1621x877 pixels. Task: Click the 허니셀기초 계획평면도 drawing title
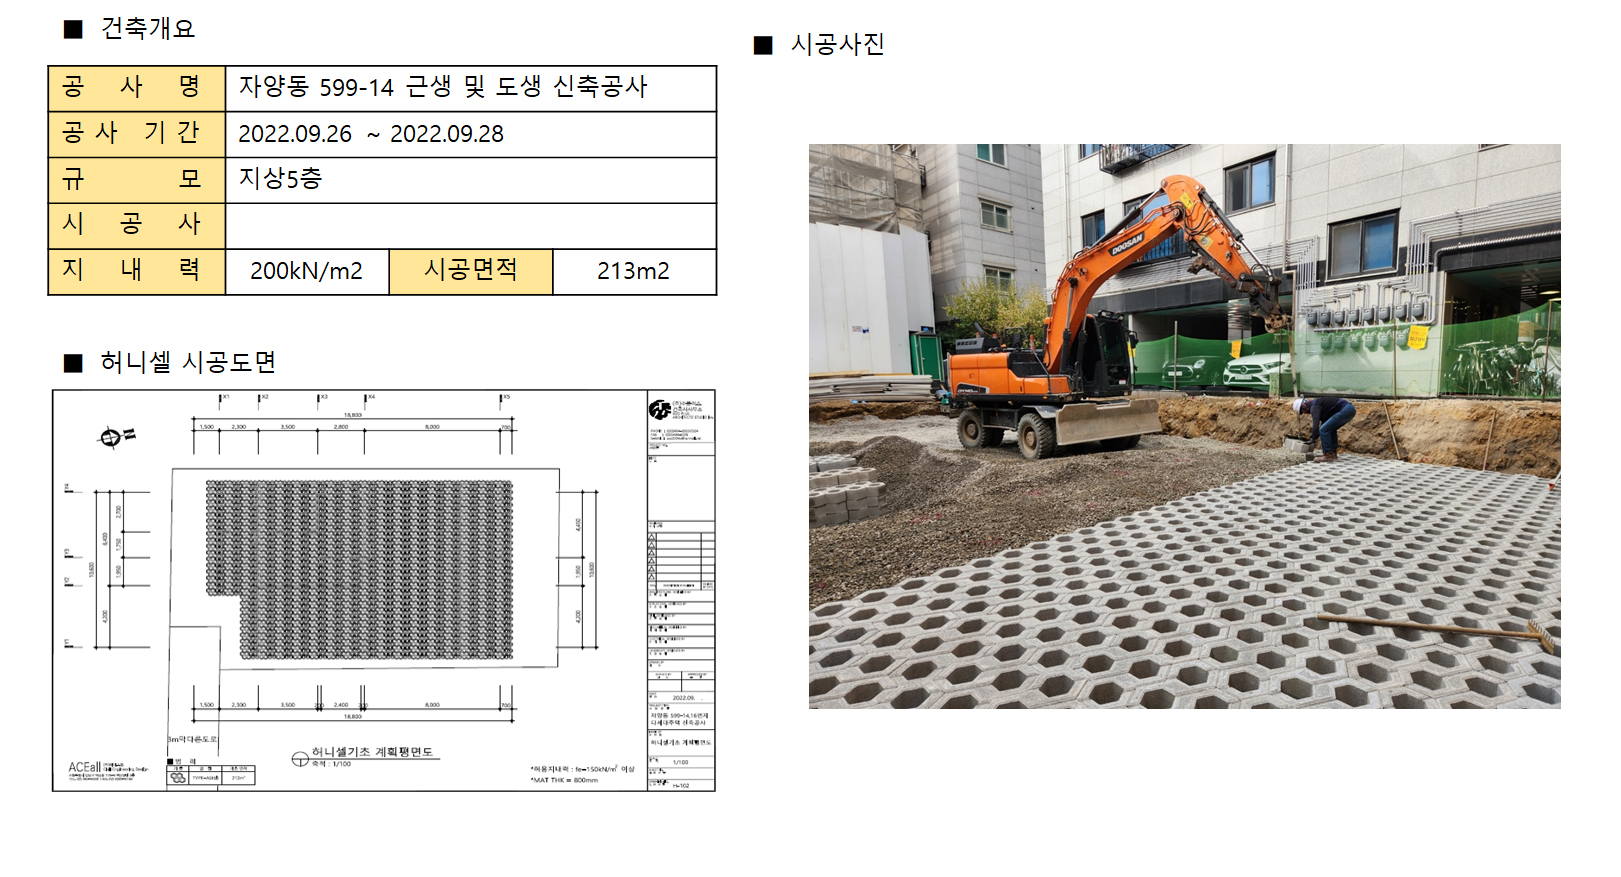[372, 752]
